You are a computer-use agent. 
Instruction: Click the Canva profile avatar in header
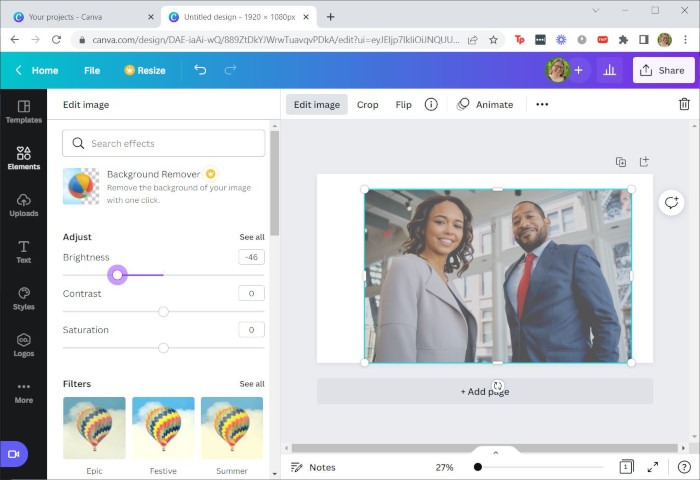tap(558, 70)
